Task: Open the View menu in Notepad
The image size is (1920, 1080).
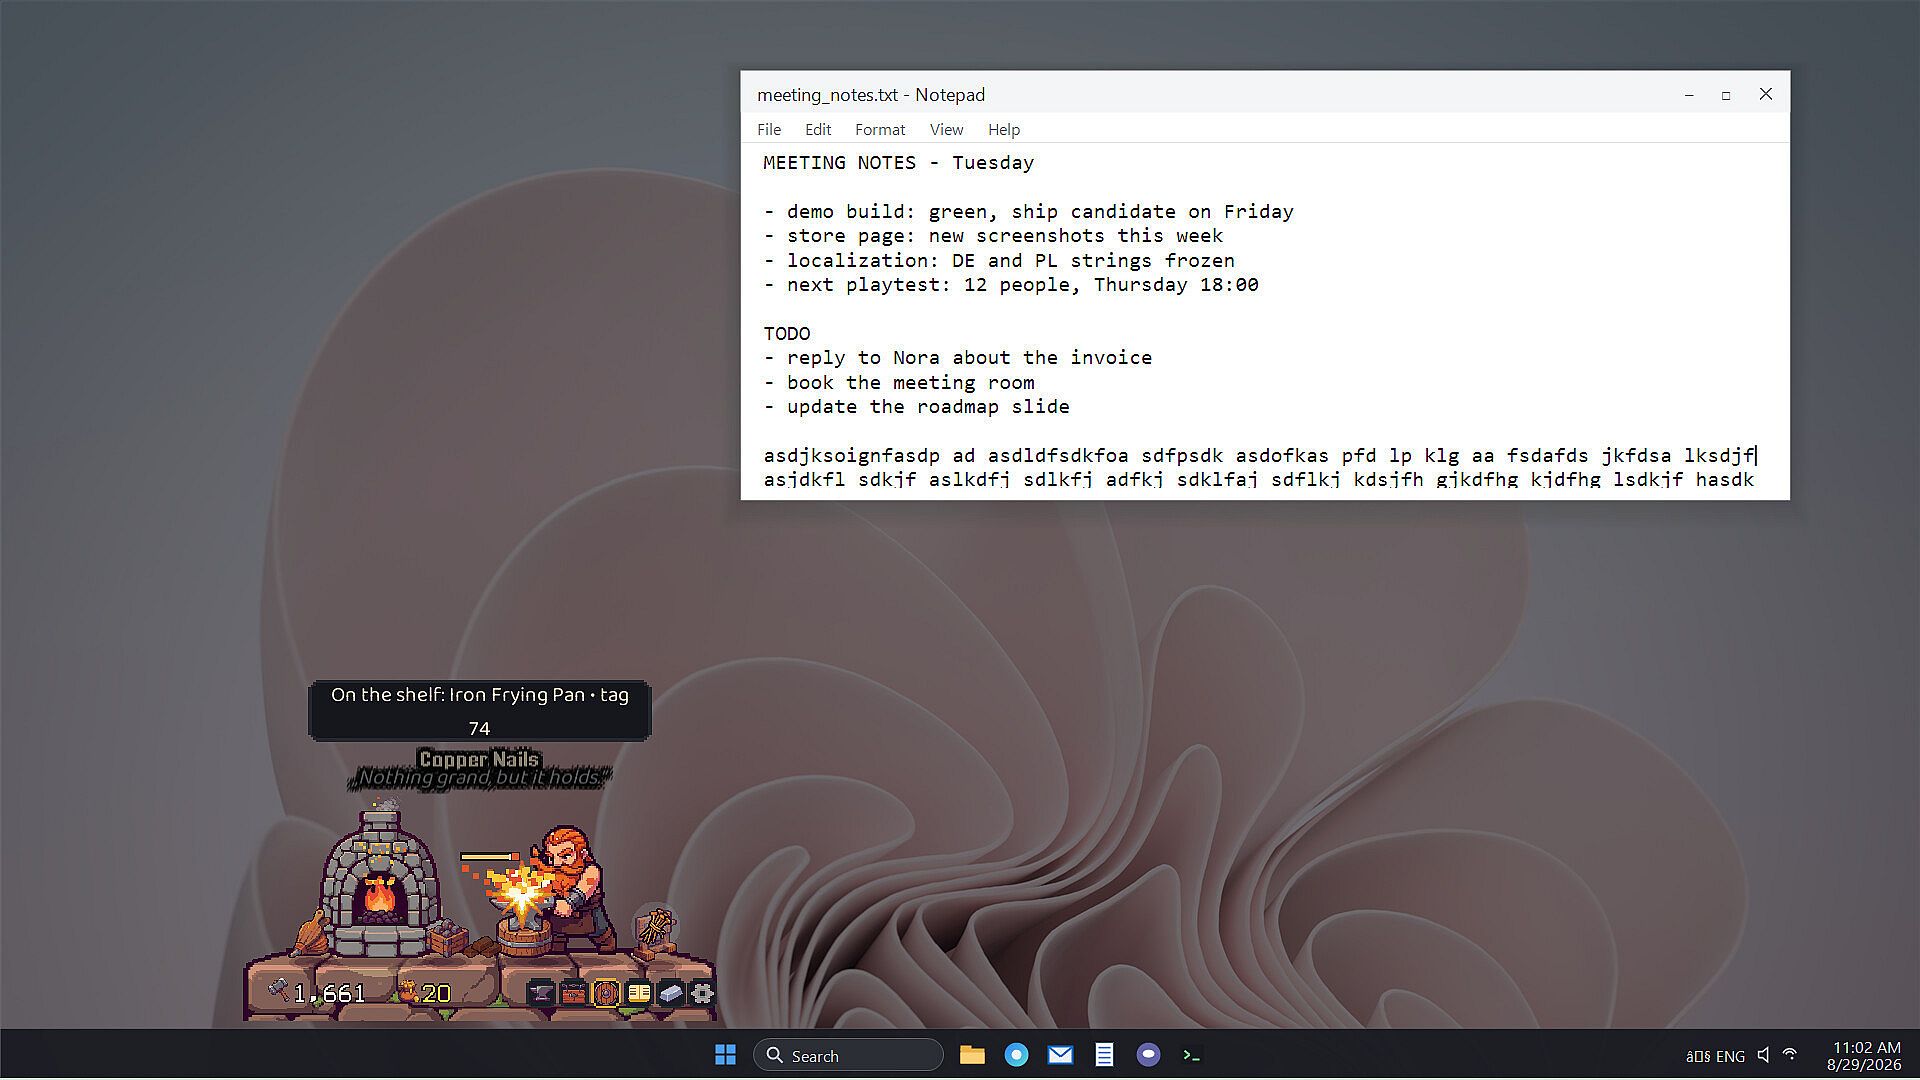Action: click(x=946, y=129)
